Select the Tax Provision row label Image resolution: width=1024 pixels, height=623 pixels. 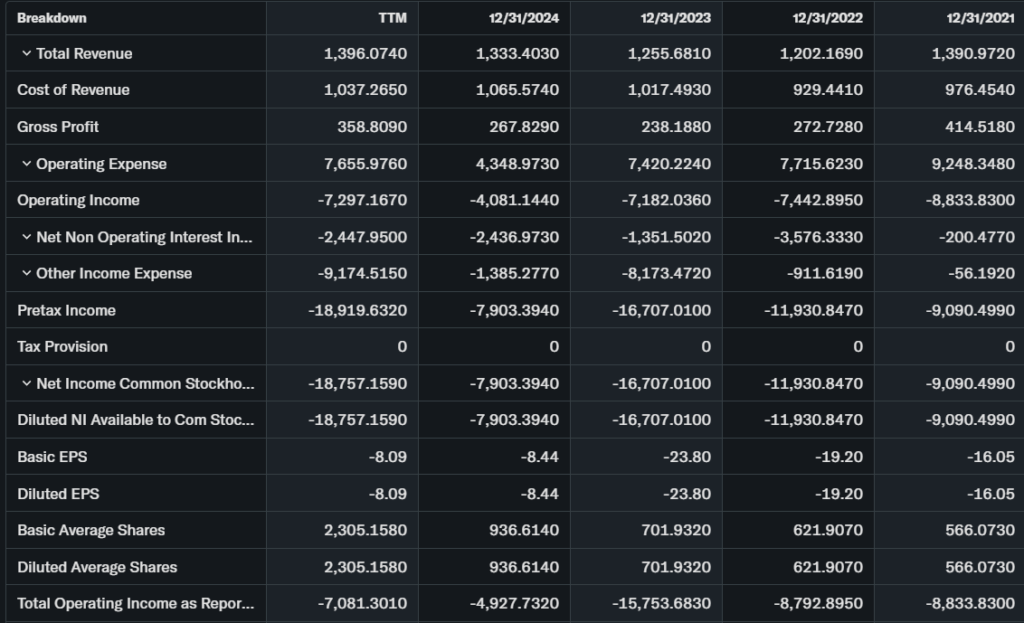tap(62, 346)
